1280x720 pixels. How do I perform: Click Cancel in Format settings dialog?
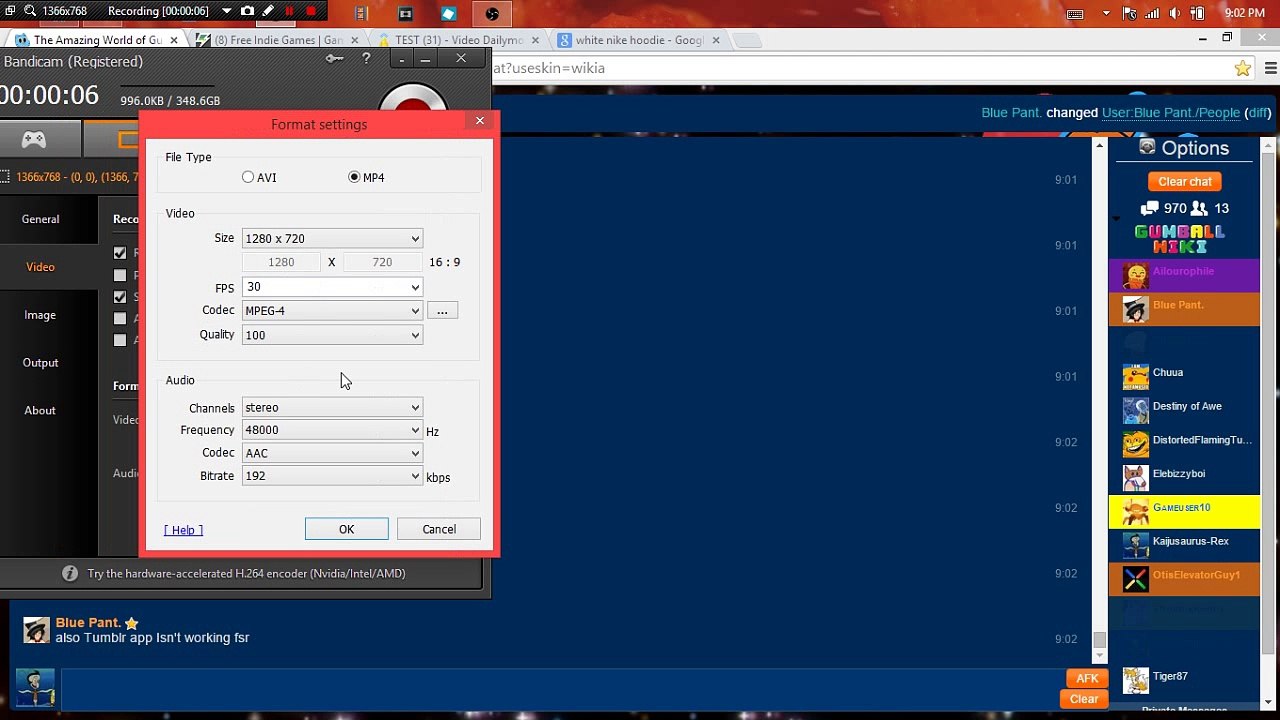(439, 529)
